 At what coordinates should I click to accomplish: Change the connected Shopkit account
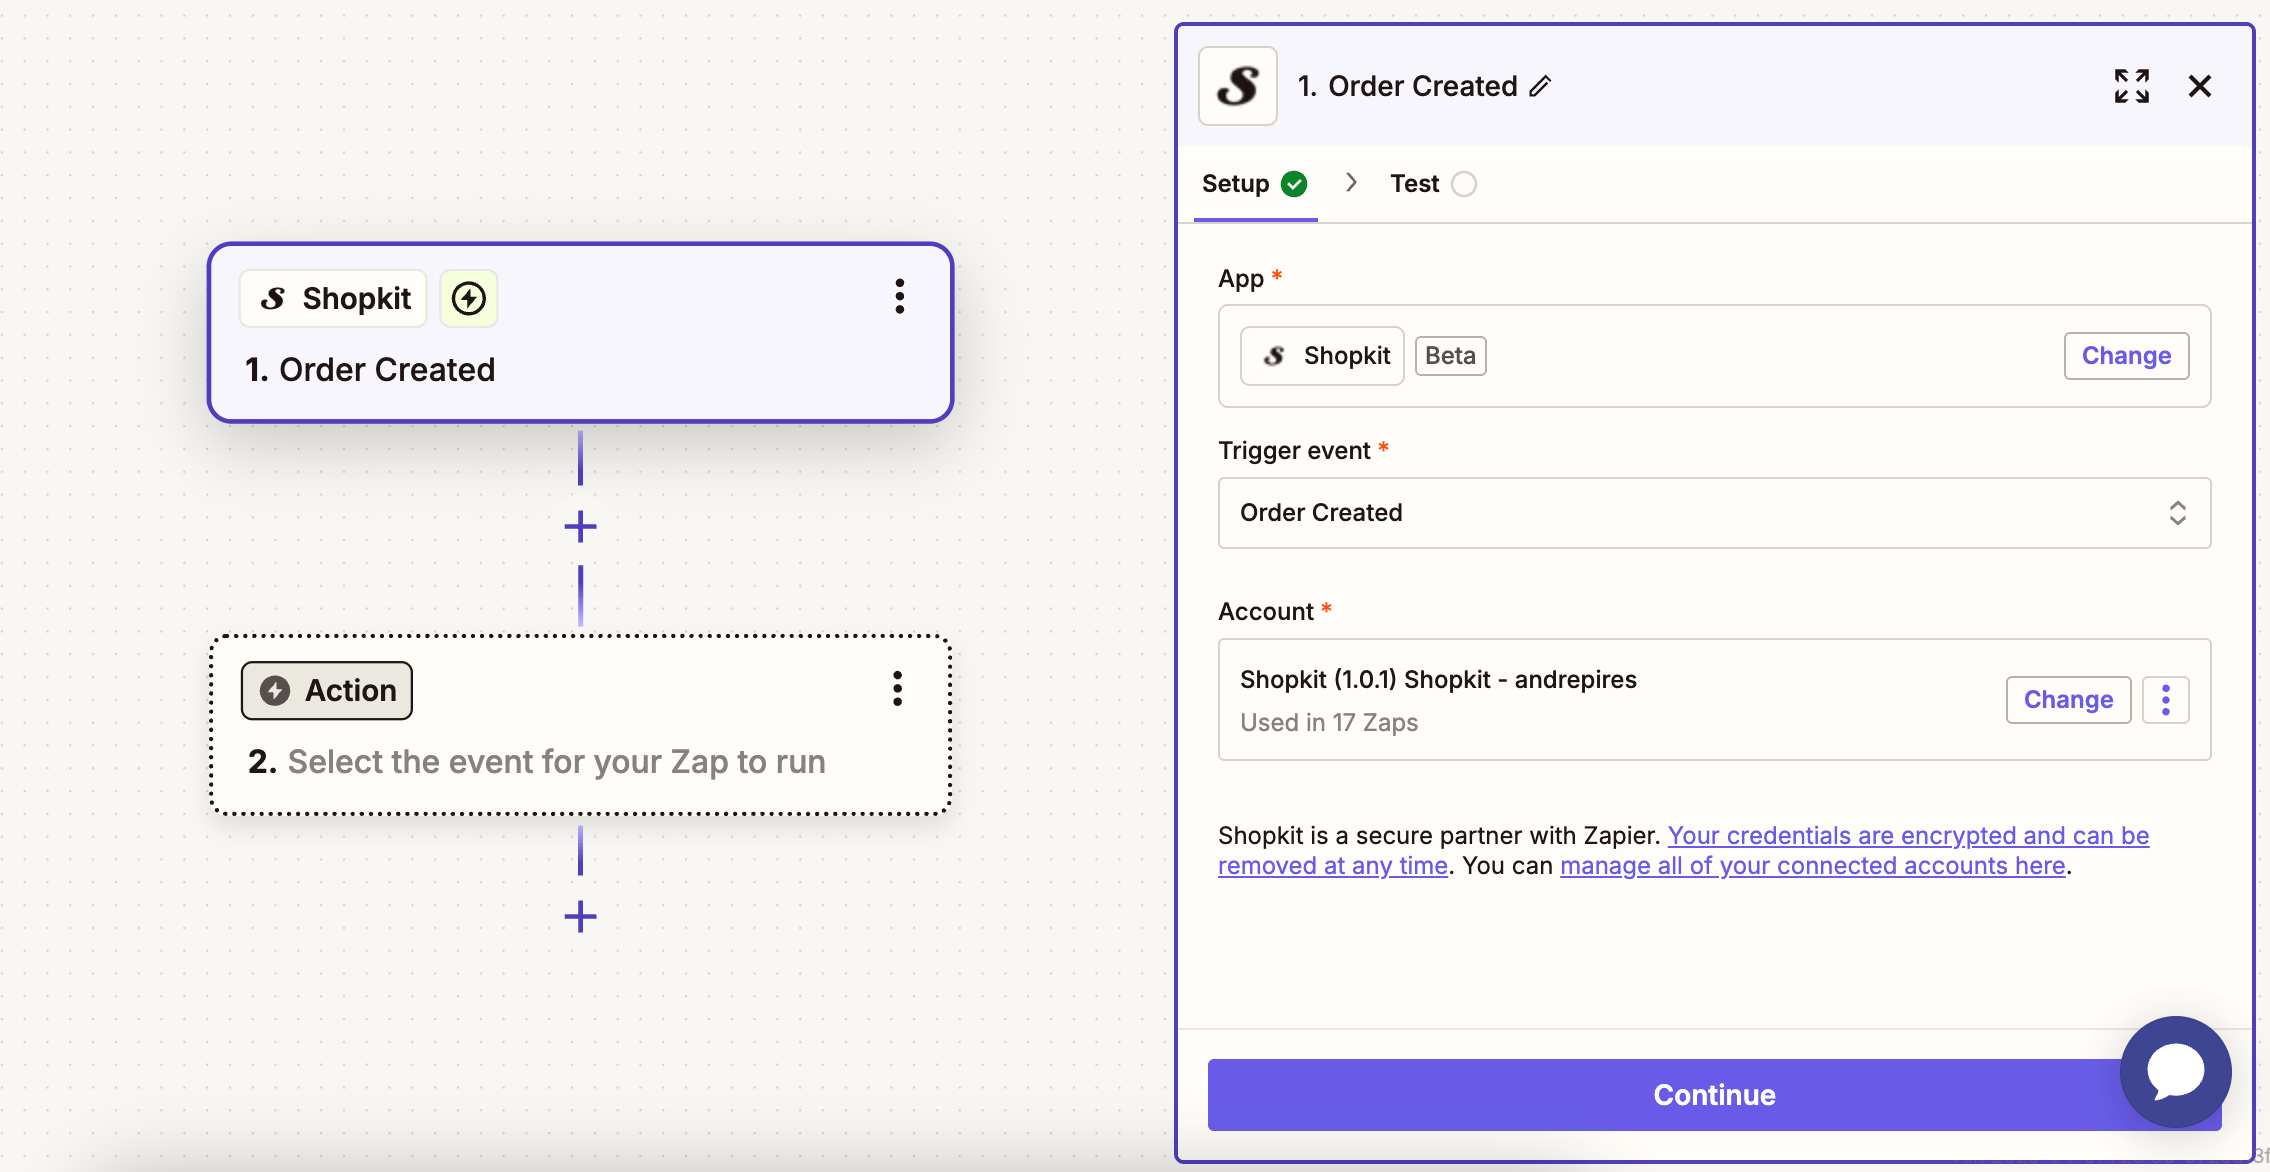pos(2067,700)
